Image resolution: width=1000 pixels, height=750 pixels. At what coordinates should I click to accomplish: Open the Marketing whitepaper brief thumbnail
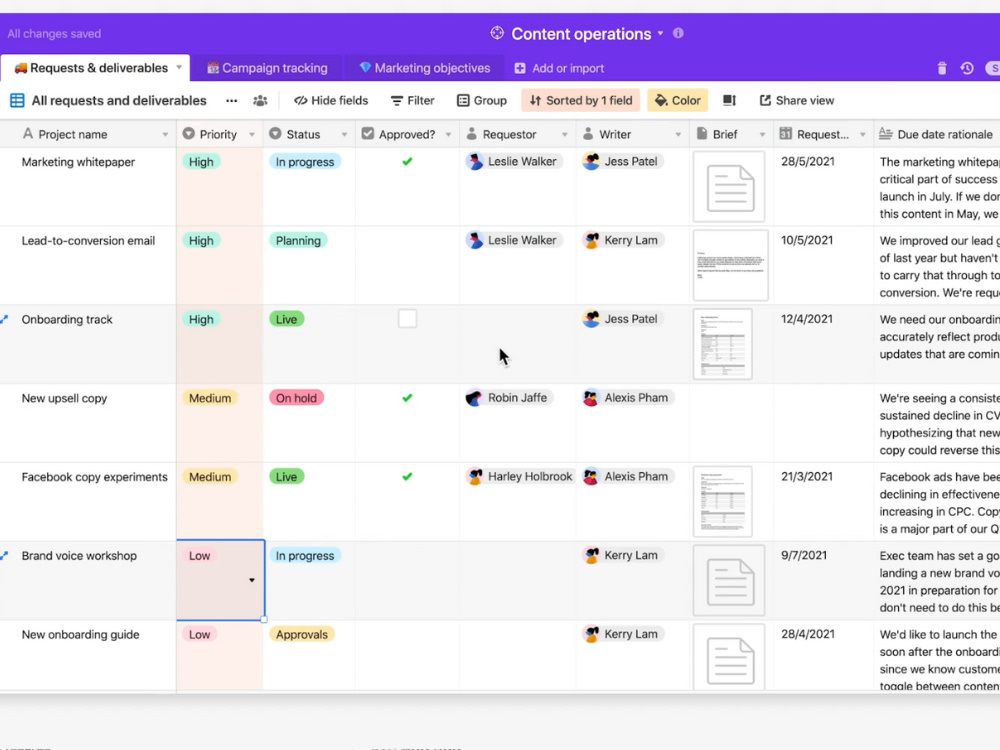click(x=729, y=186)
